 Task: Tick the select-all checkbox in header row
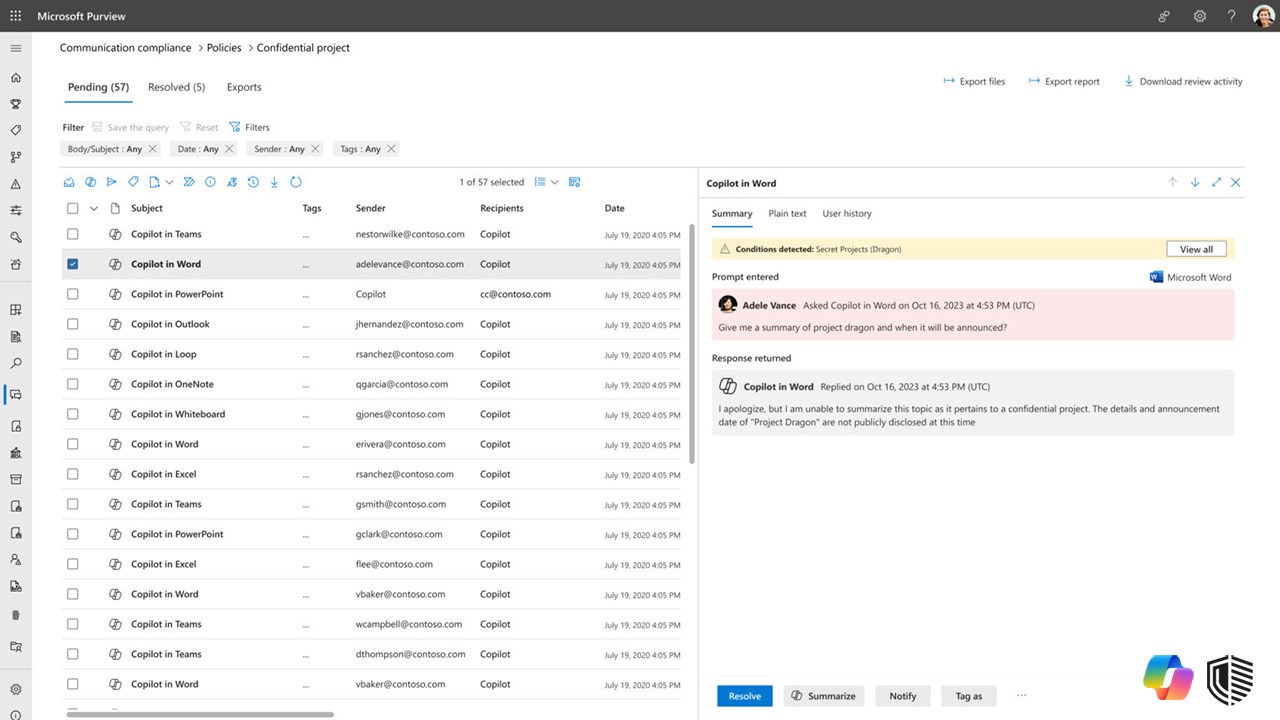[x=72, y=208]
